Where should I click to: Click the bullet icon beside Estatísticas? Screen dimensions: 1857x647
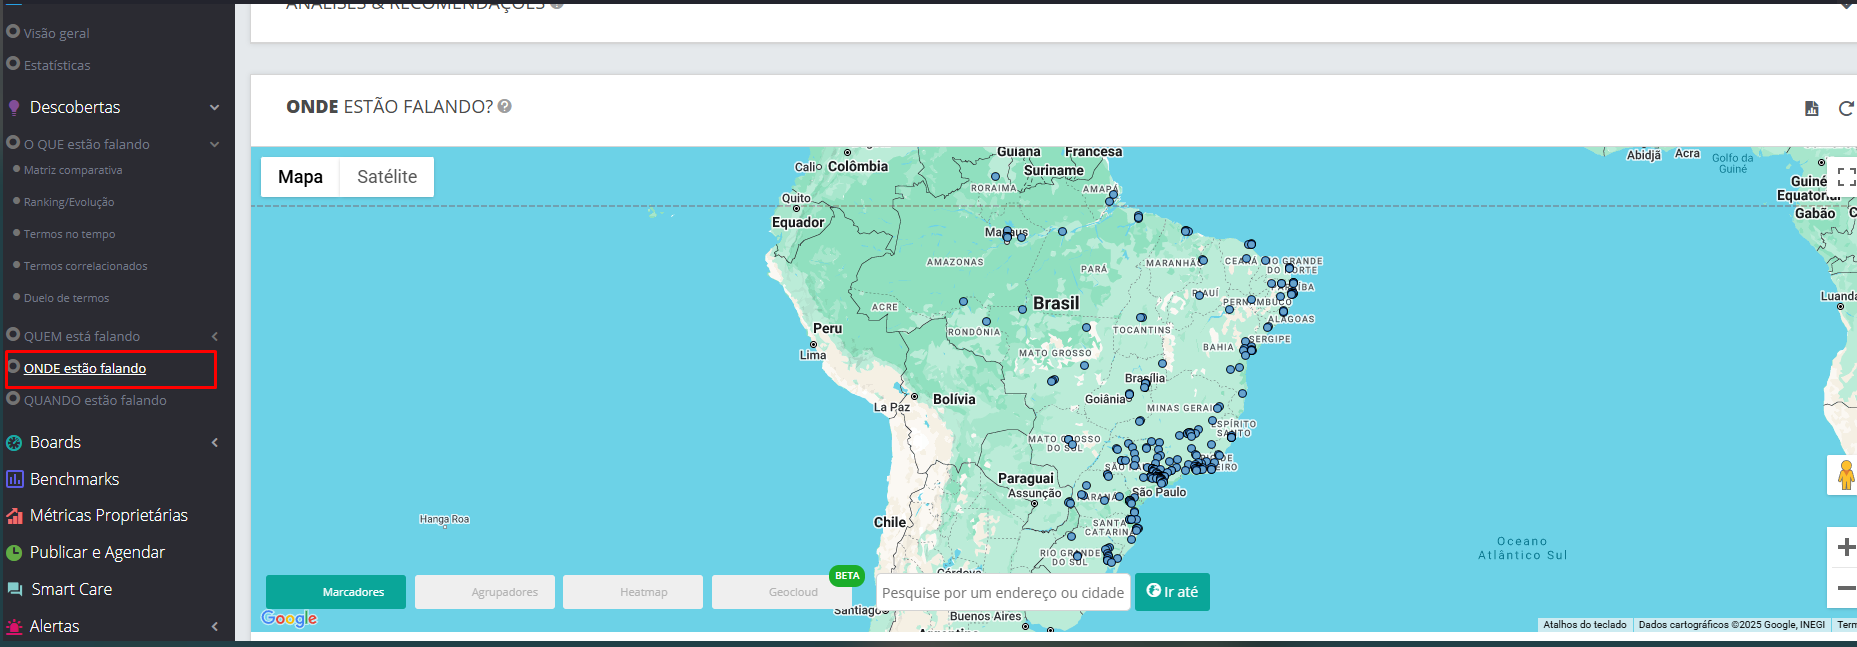13,64
